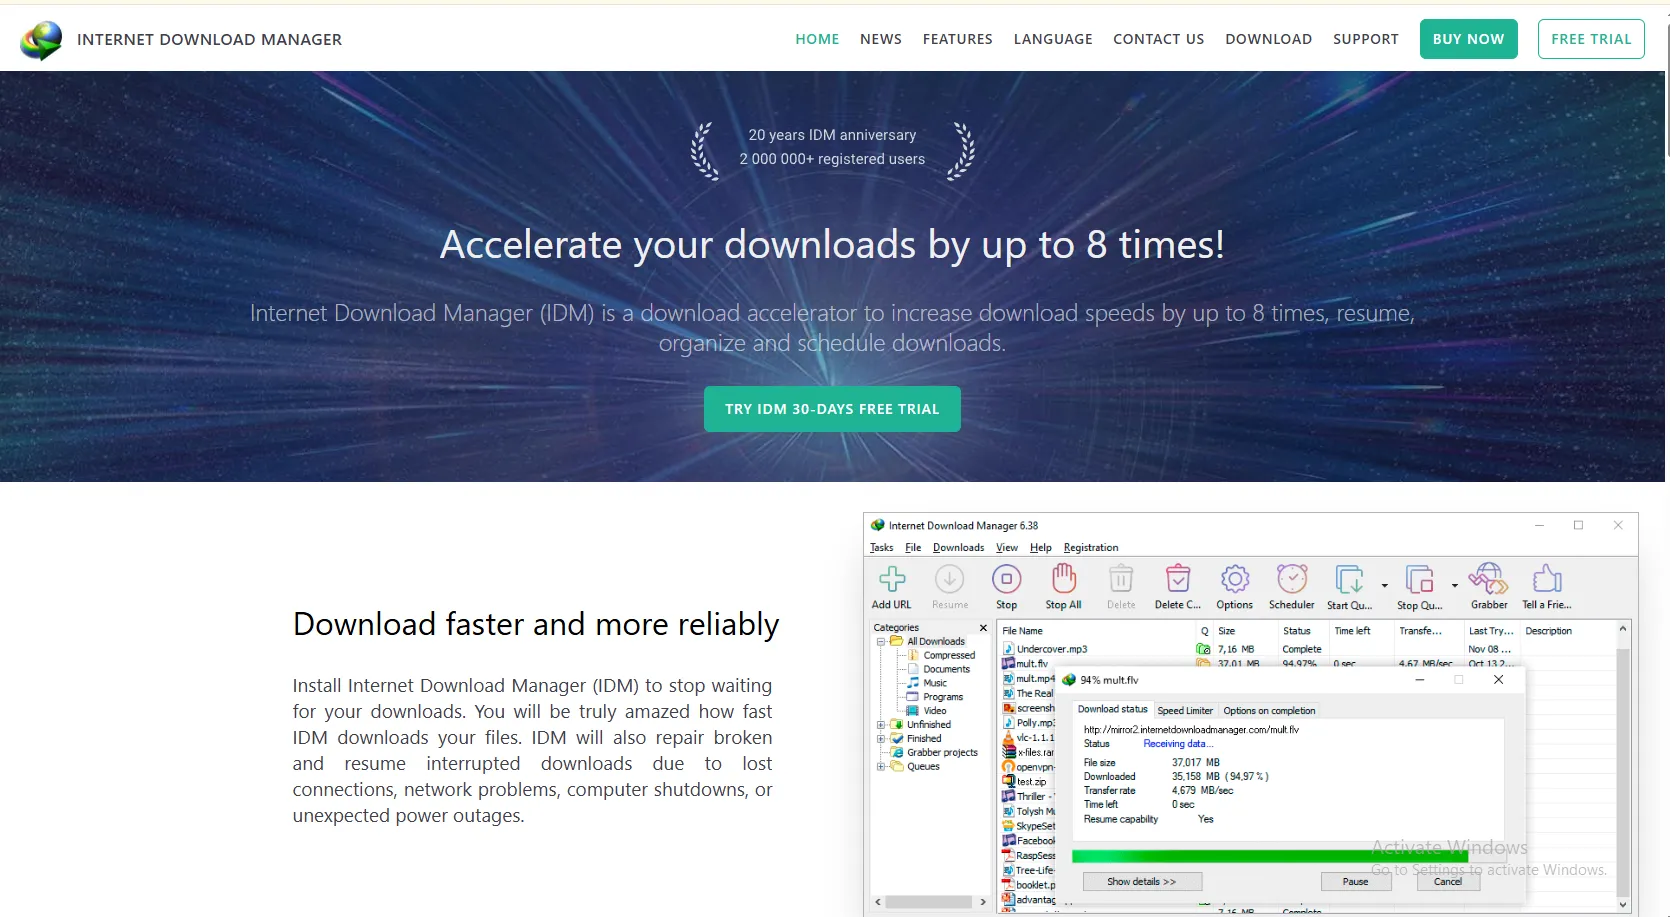Select the Video category icon
This screenshot has width=1670, height=917.
[913, 711]
